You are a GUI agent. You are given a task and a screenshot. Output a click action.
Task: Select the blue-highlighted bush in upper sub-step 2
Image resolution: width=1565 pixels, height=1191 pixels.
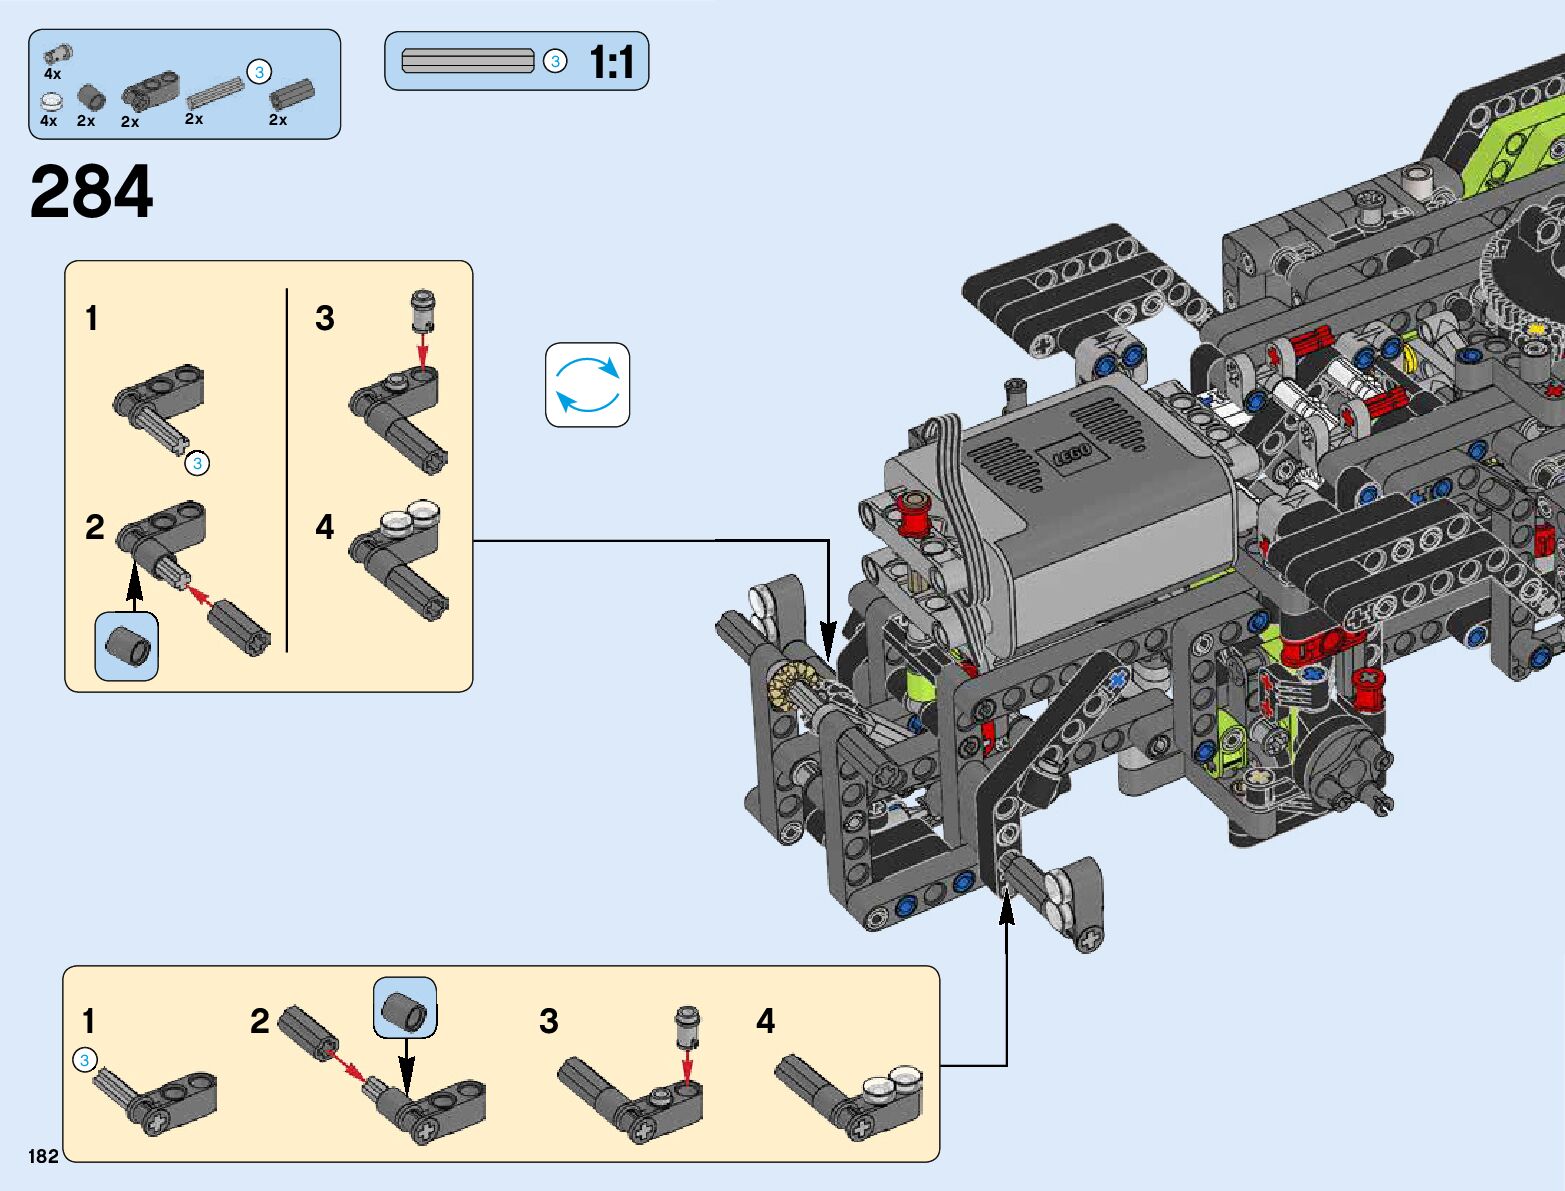tap(127, 646)
